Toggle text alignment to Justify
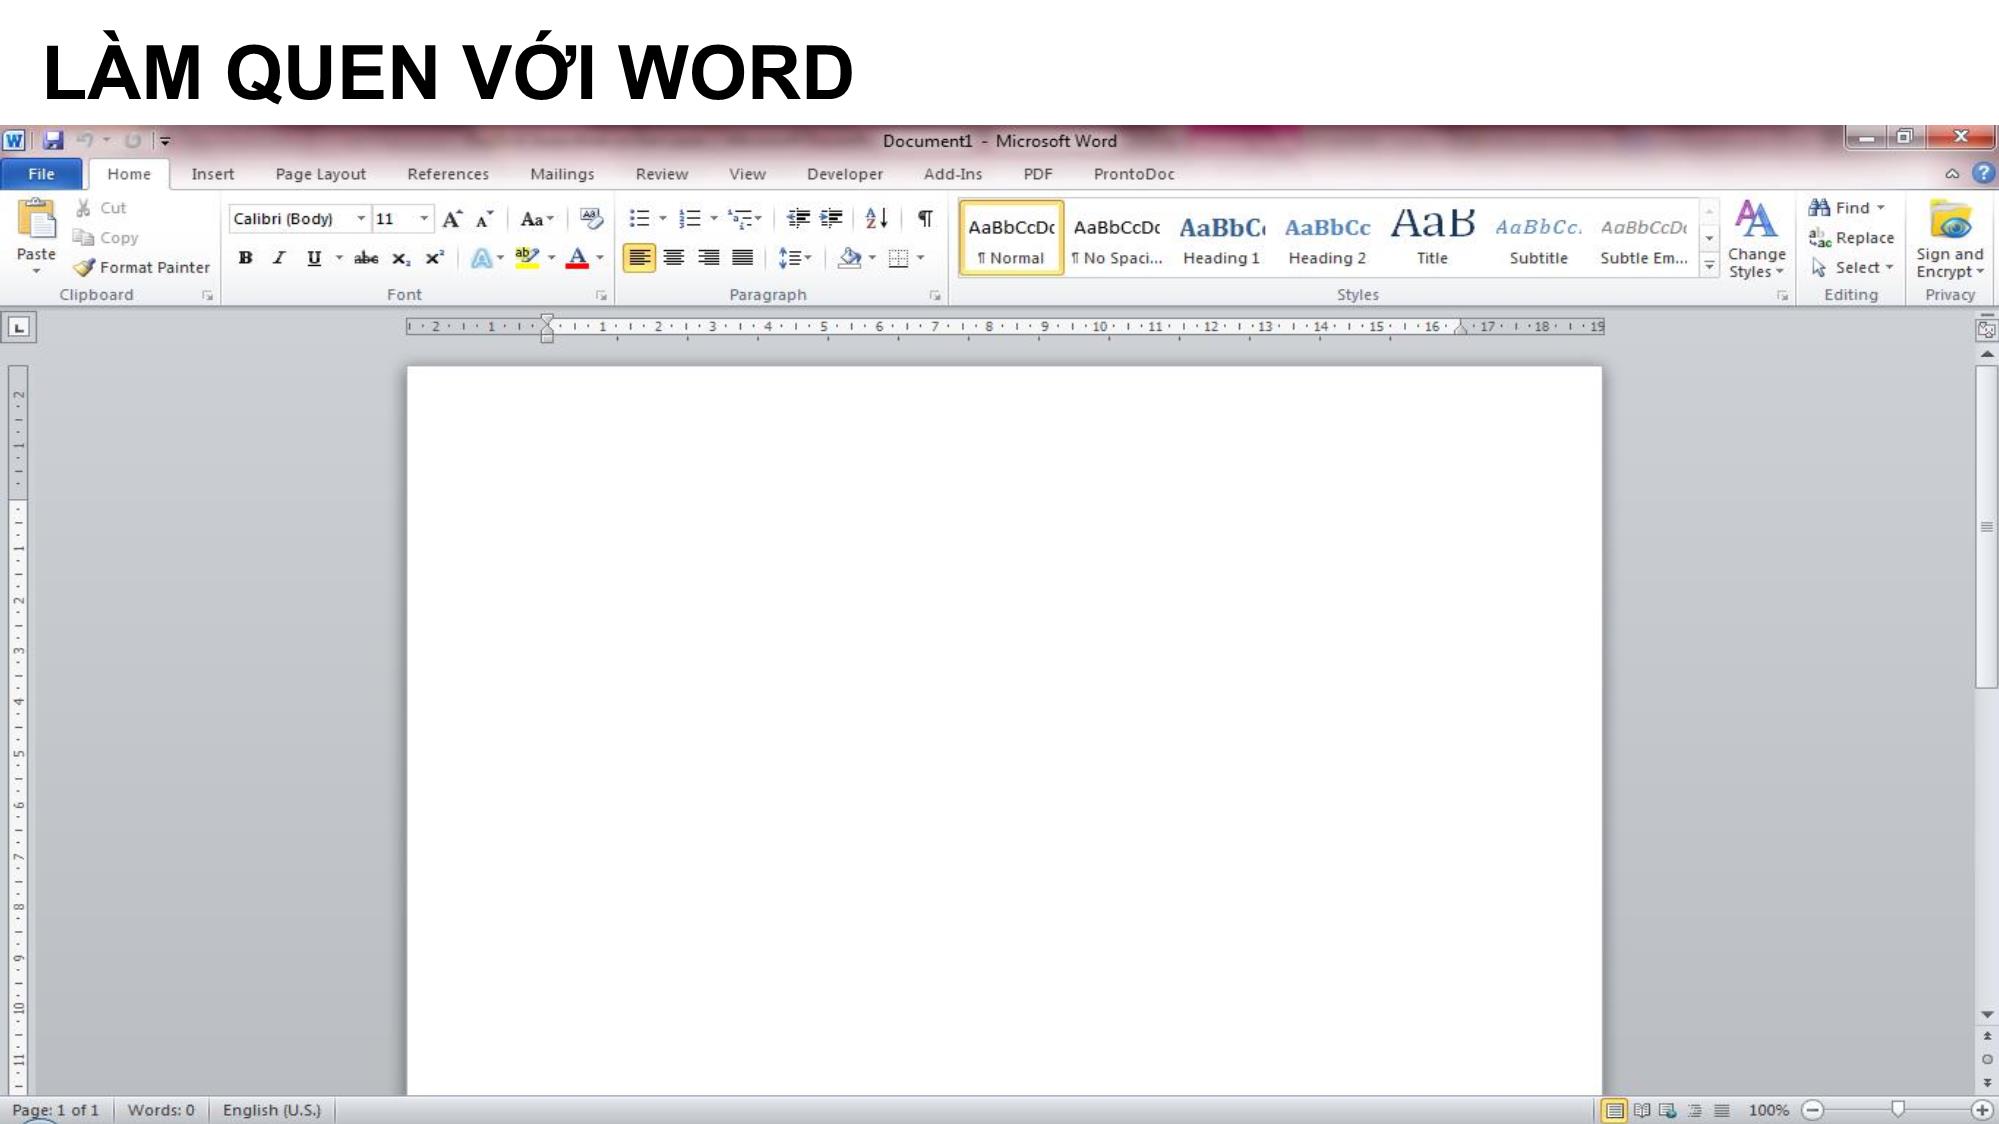1999x1124 pixels. 743,258
